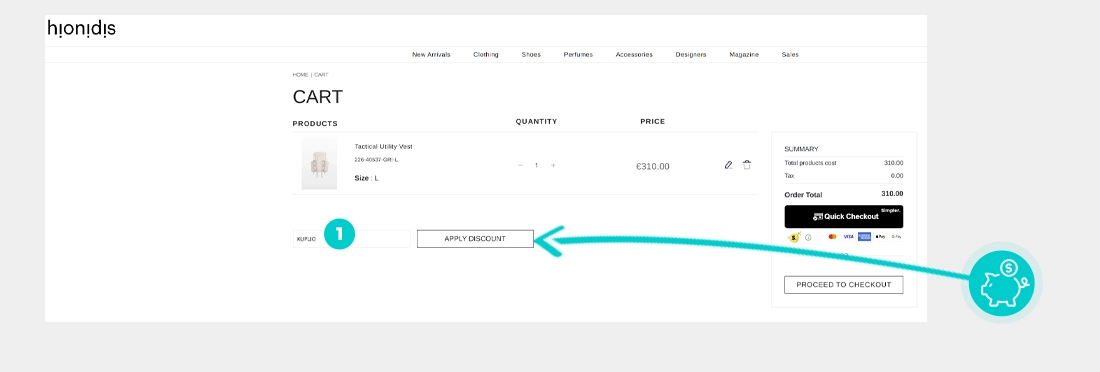Click the teal piggy bank icon
The image size is (1100, 372).
point(1002,284)
